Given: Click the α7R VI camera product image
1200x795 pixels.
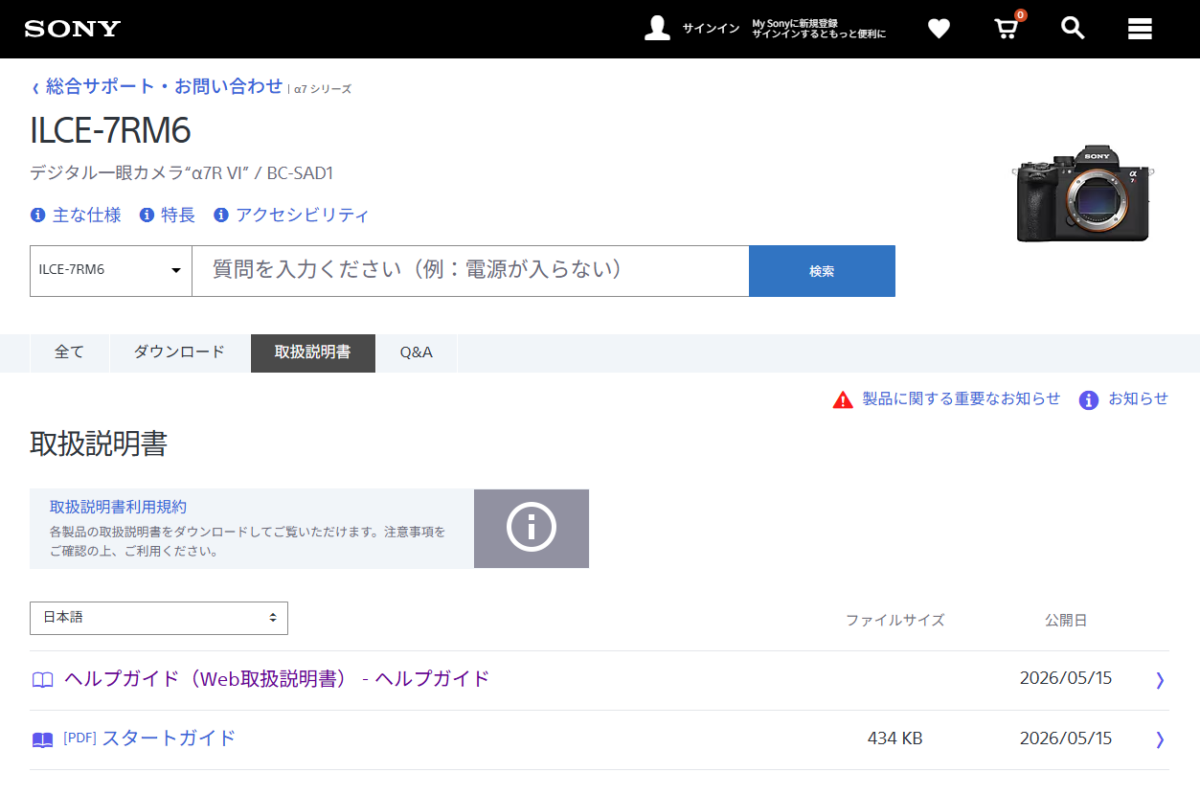Looking at the screenshot, I should (x=1084, y=194).
